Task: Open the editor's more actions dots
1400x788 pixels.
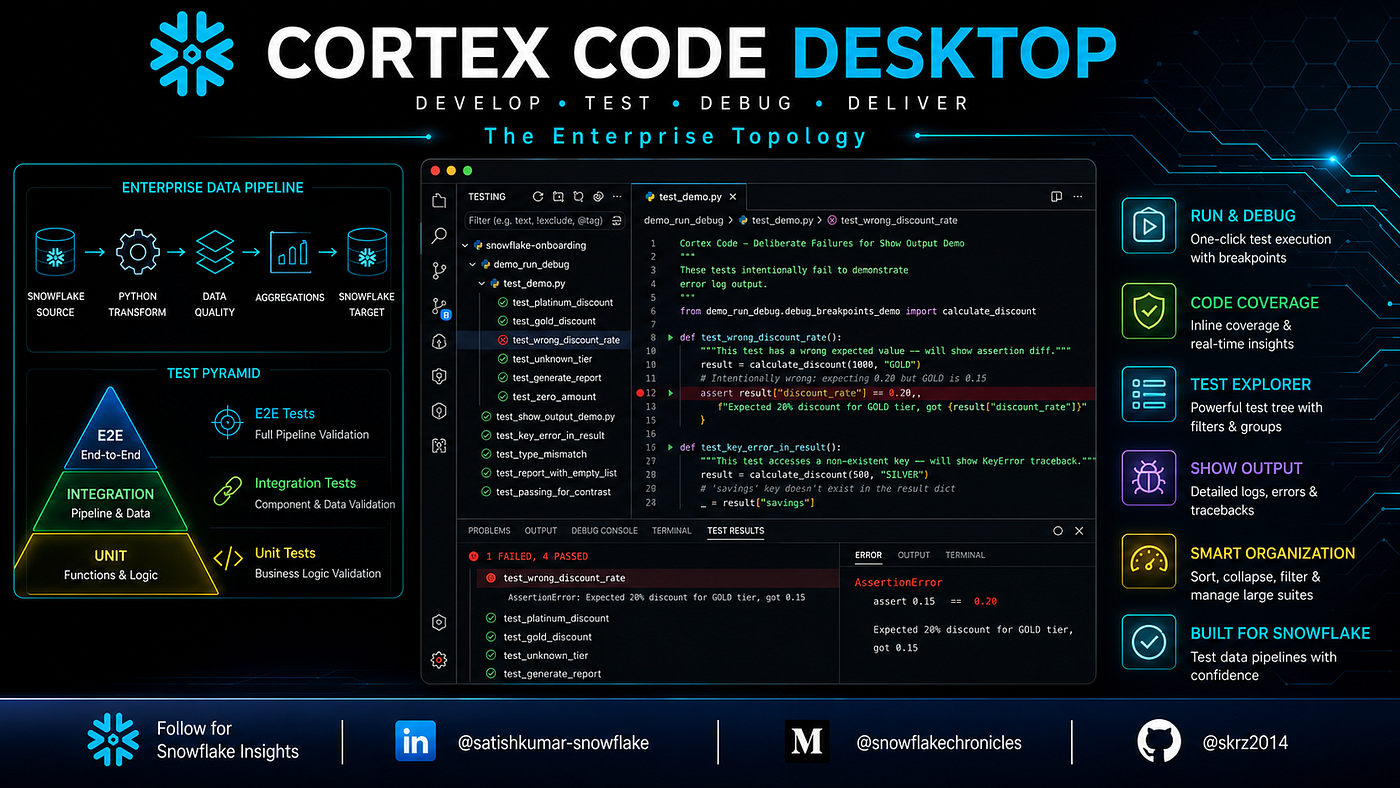Action: pos(1079,197)
